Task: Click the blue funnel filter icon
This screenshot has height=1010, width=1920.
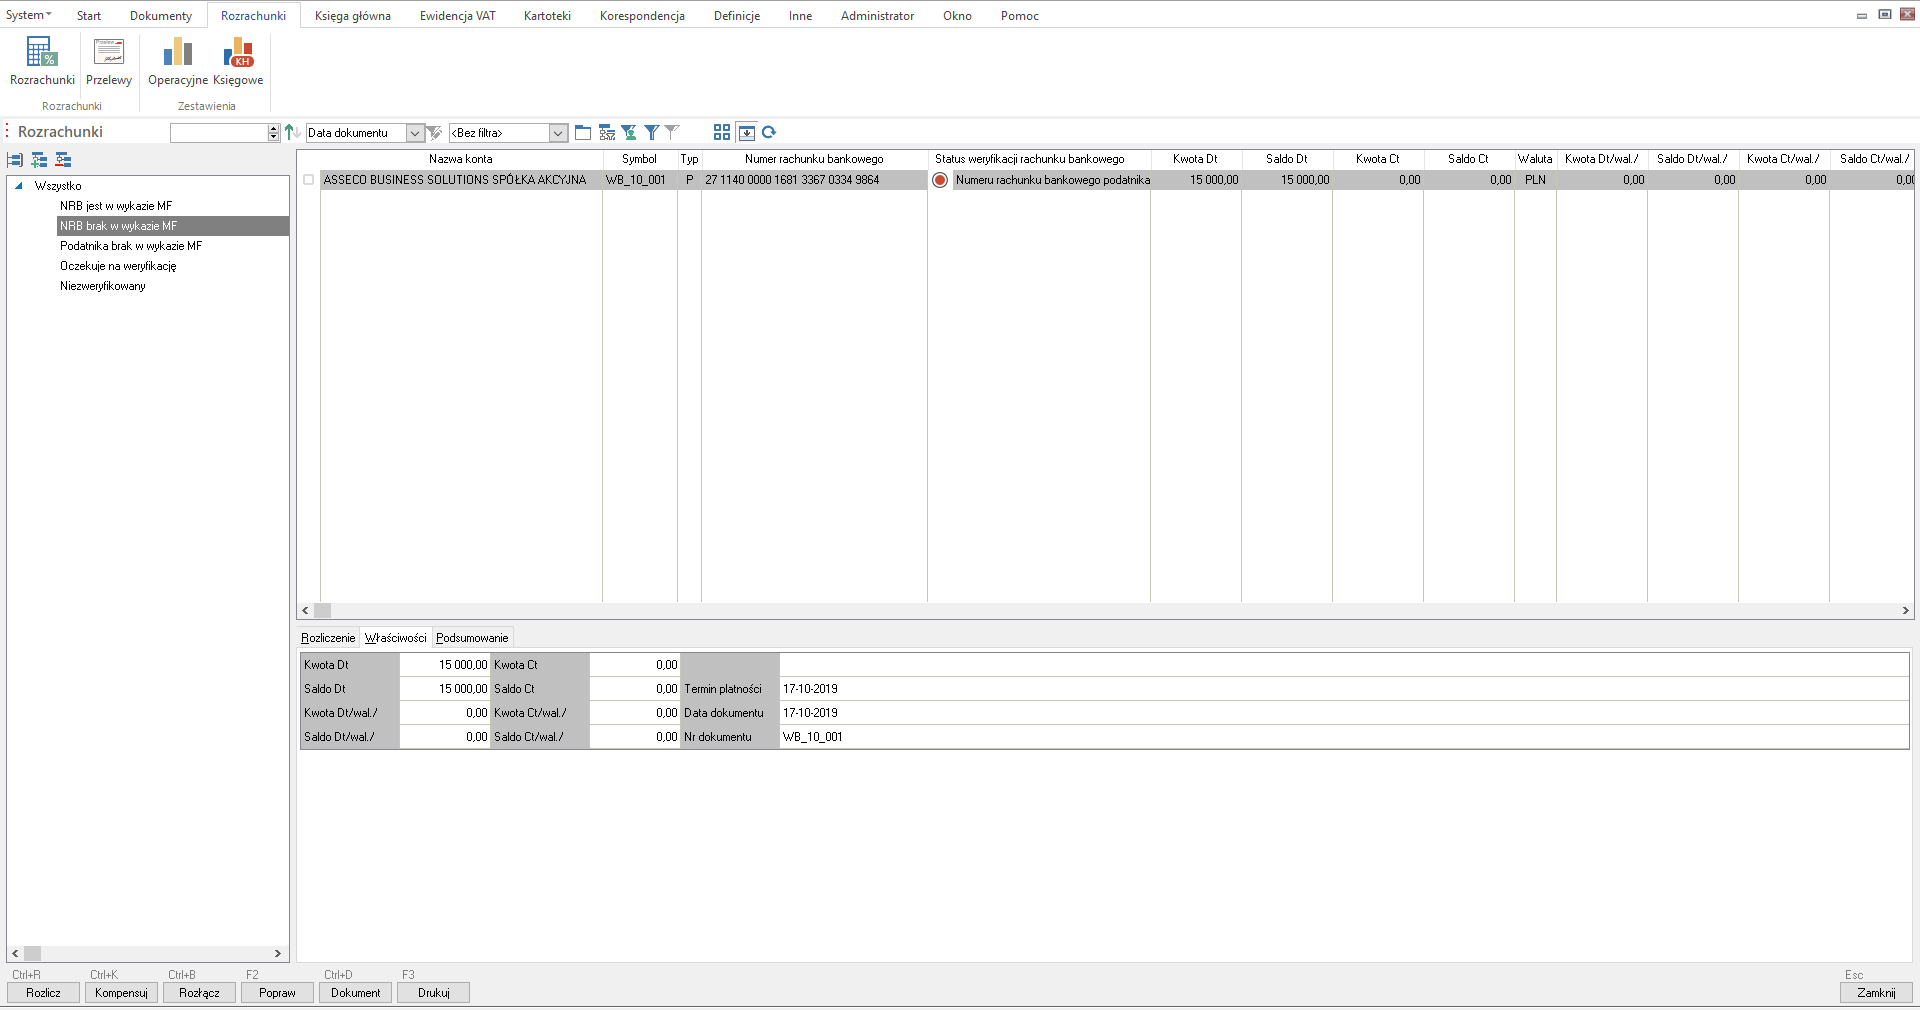Action: tap(652, 132)
